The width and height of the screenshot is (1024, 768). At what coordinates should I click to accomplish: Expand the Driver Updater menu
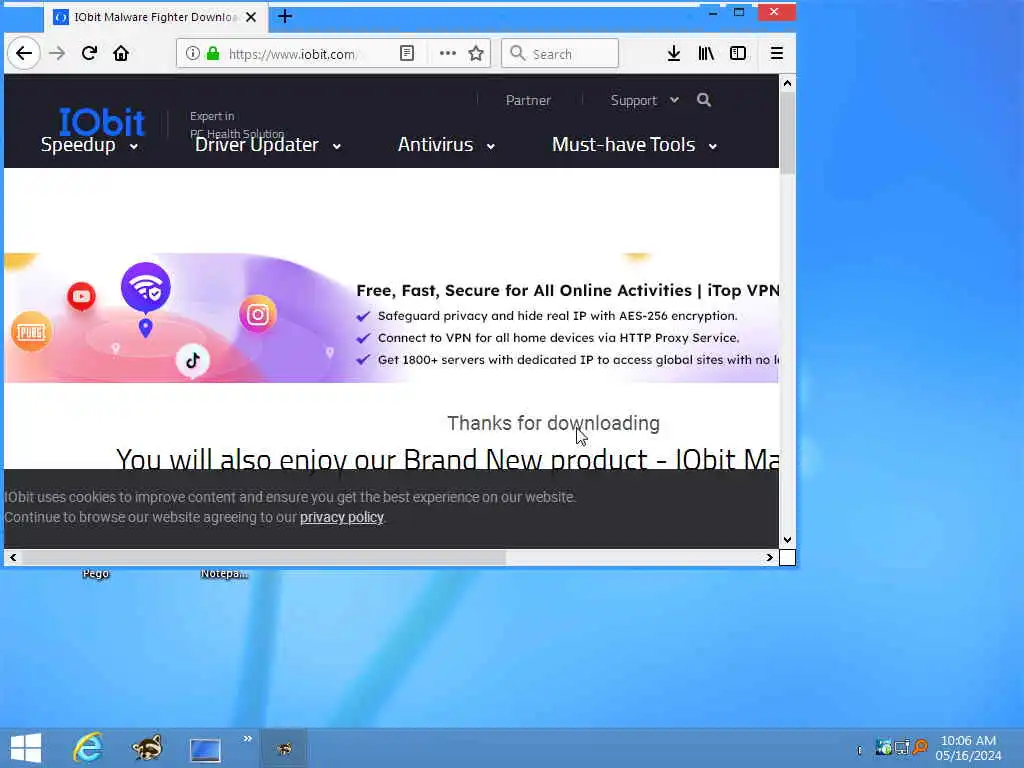(x=268, y=144)
